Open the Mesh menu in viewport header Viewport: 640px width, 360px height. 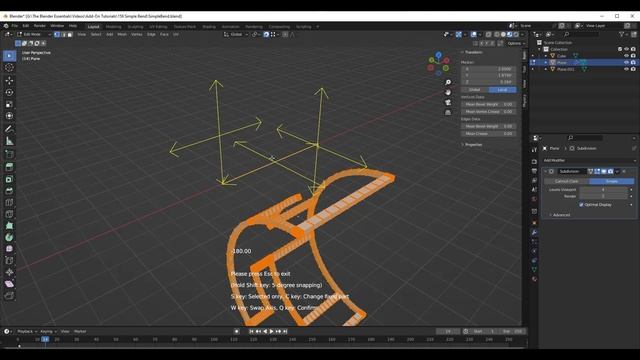point(122,35)
